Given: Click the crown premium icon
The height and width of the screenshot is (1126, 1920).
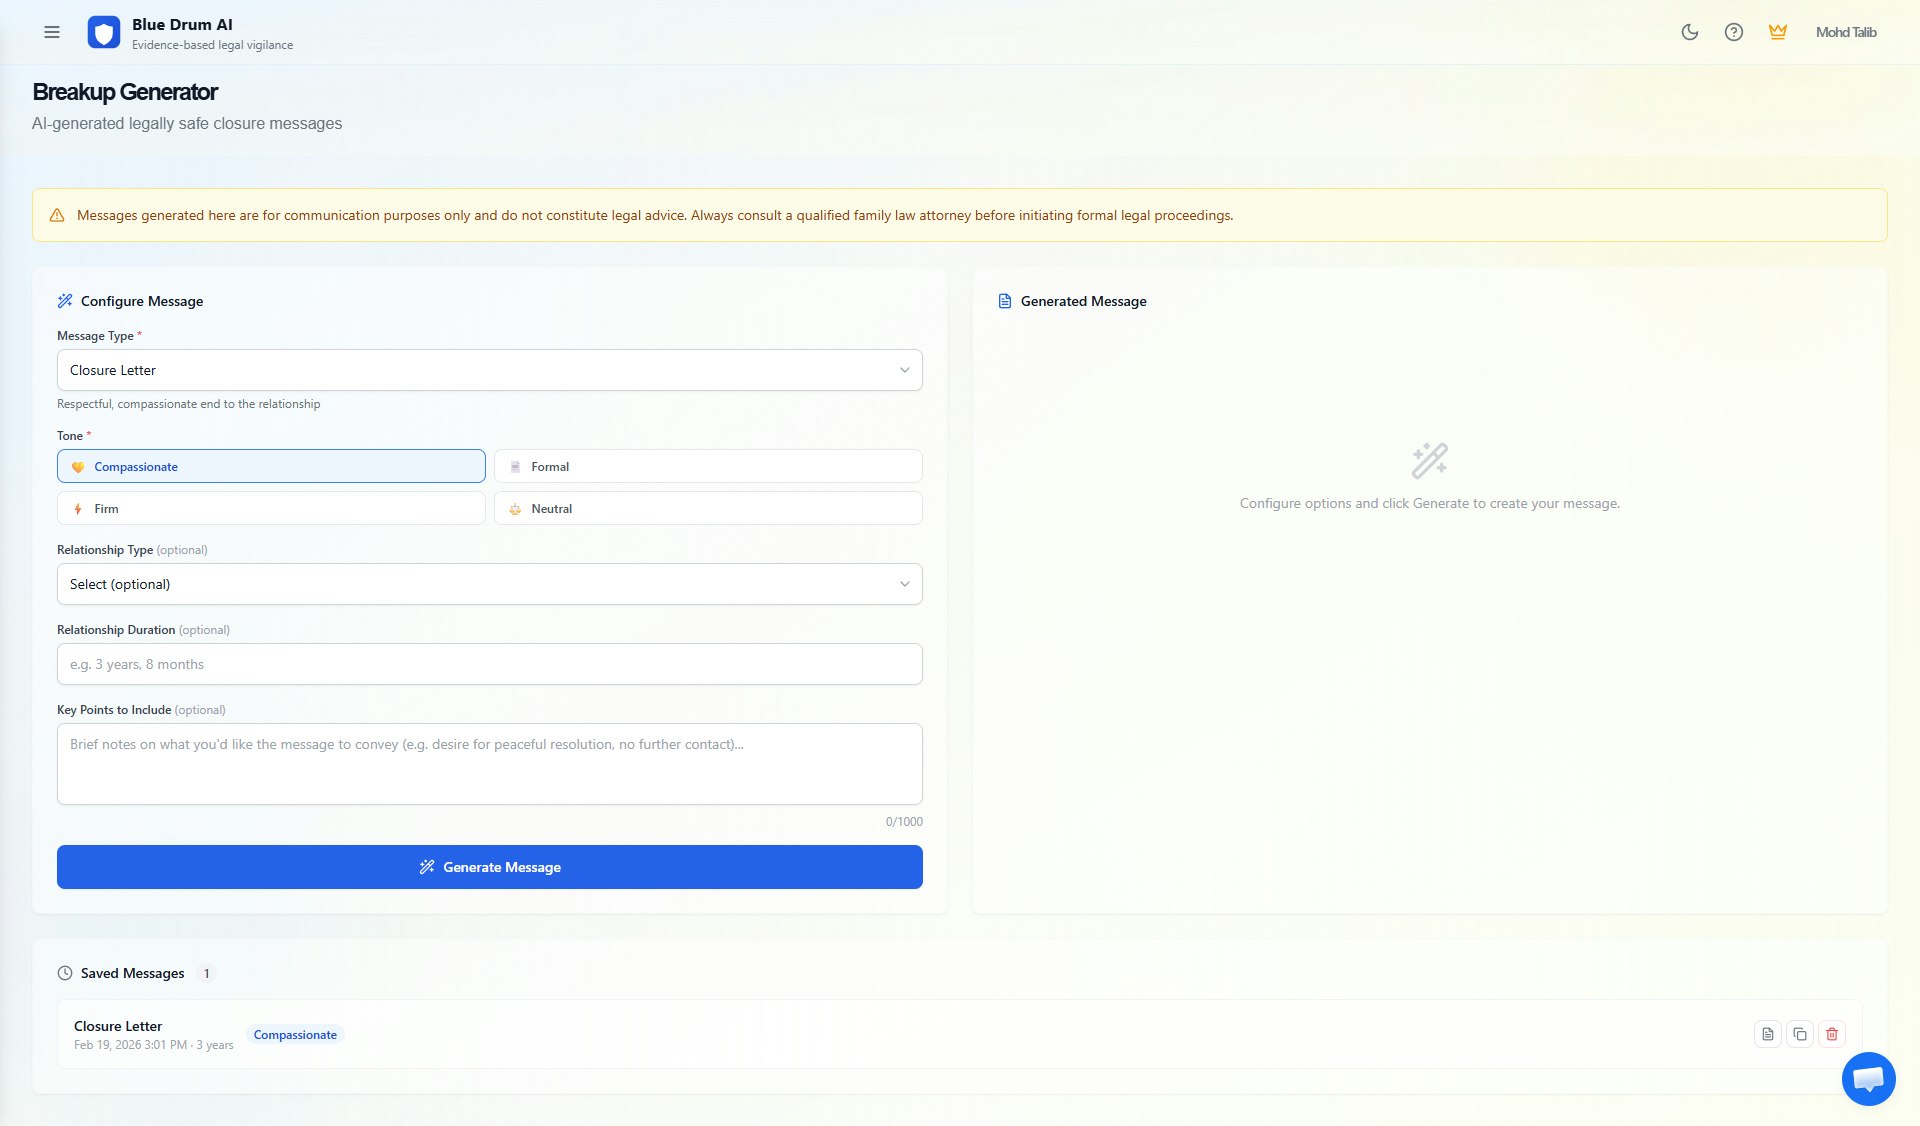Looking at the screenshot, I should pyautogui.click(x=1778, y=31).
